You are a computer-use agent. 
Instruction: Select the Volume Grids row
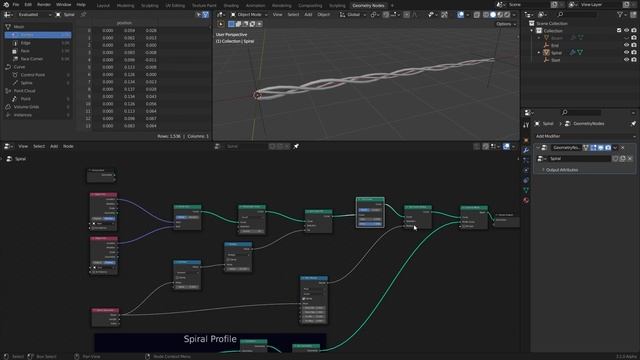[x=38, y=107]
